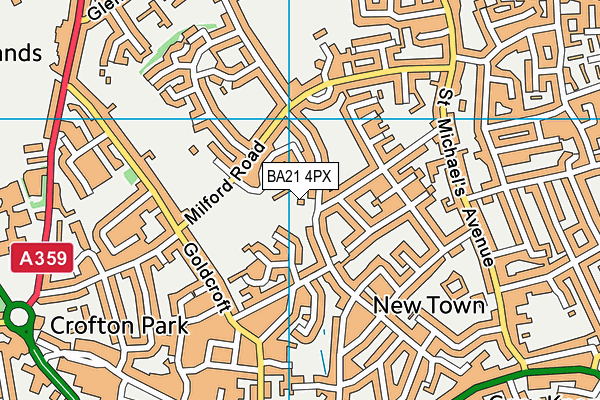Click the green park strip near top
Image resolution: width=600 pixels, height=400 pixels.
click(x=175, y=47)
